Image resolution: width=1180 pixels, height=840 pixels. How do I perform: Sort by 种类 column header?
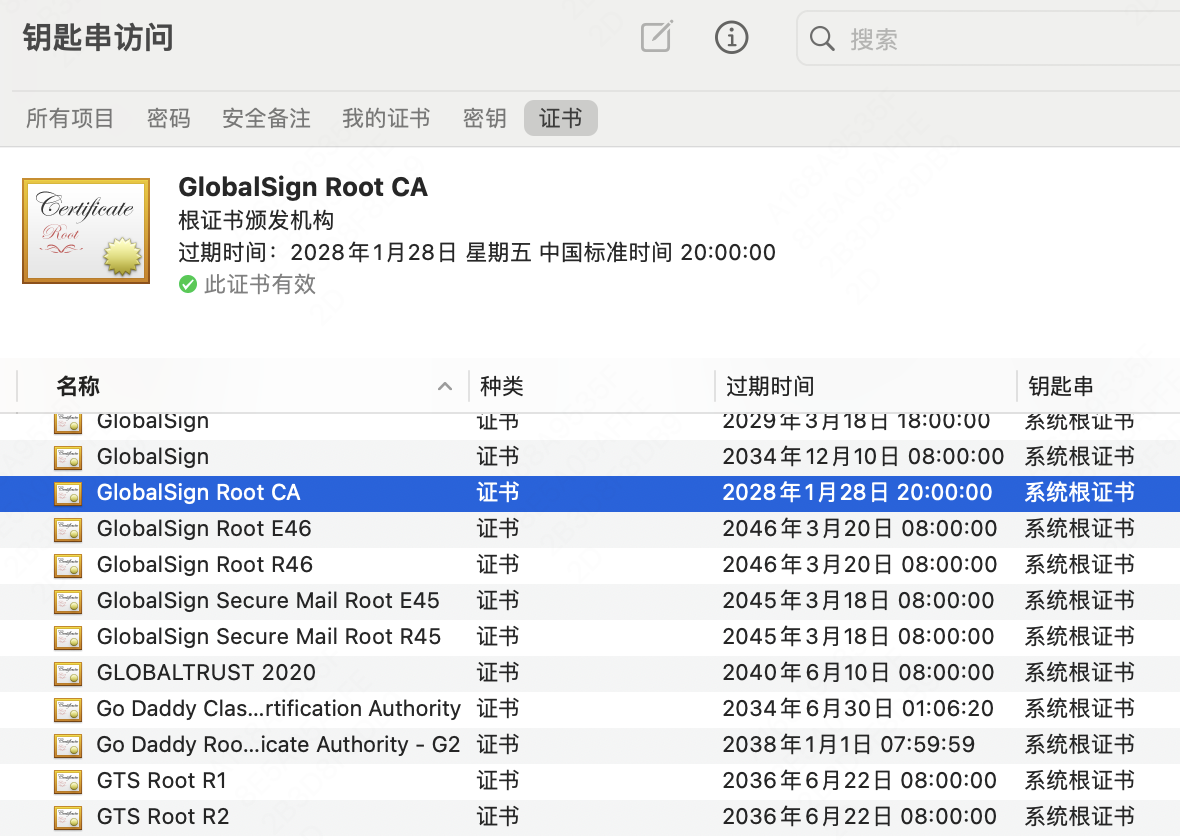pyautogui.click(x=501, y=386)
